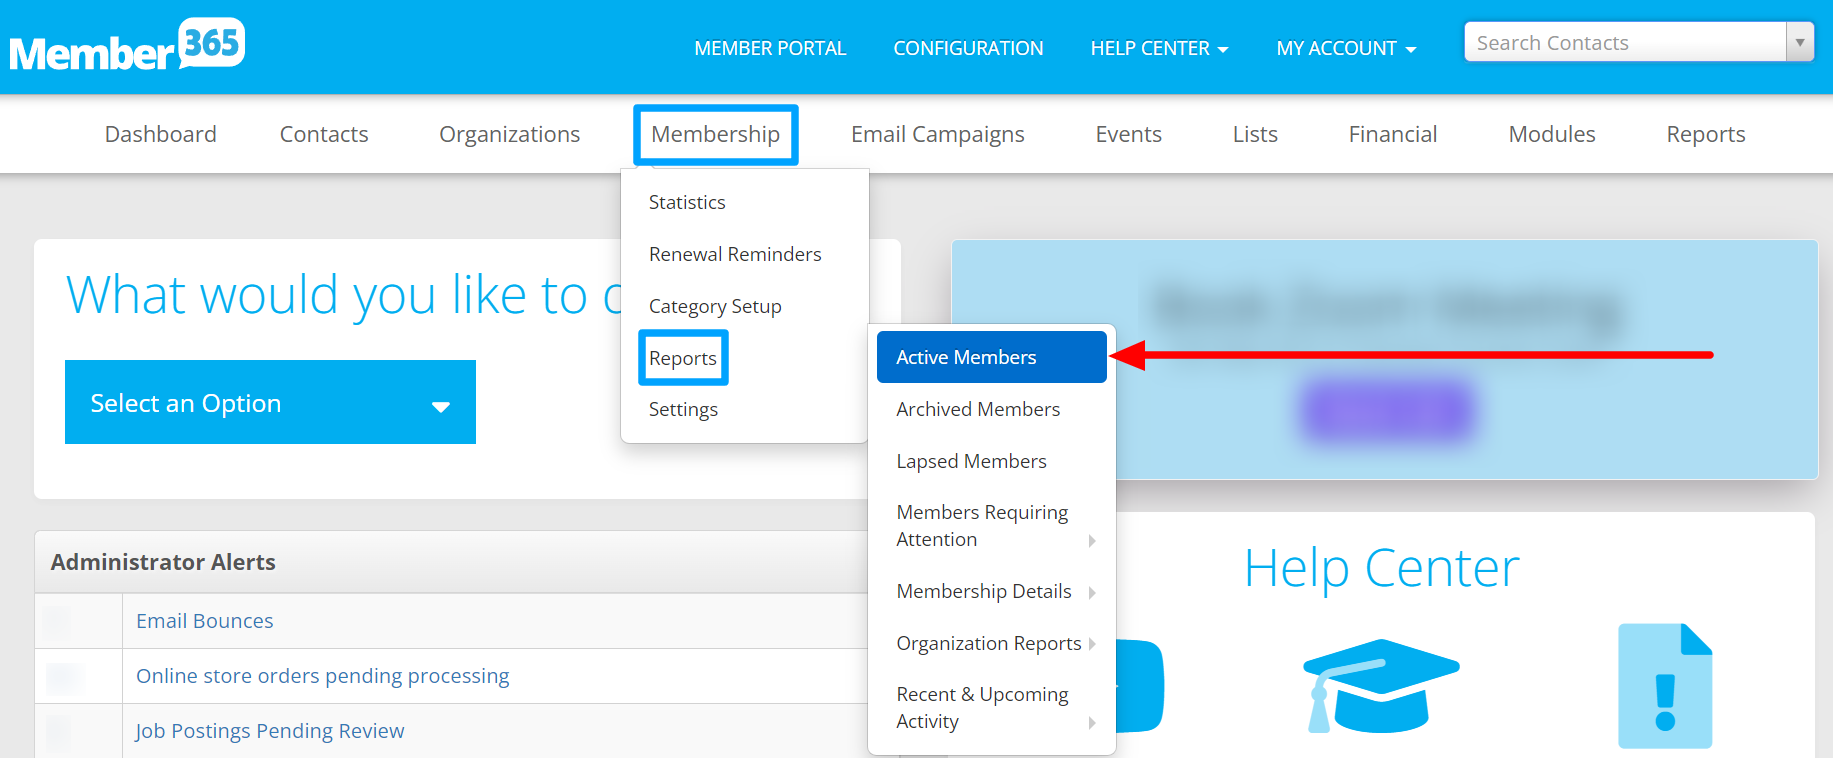Open Online store orders pending processing
This screenshot has height=758, width=1833.
click(x=322, y=676)
